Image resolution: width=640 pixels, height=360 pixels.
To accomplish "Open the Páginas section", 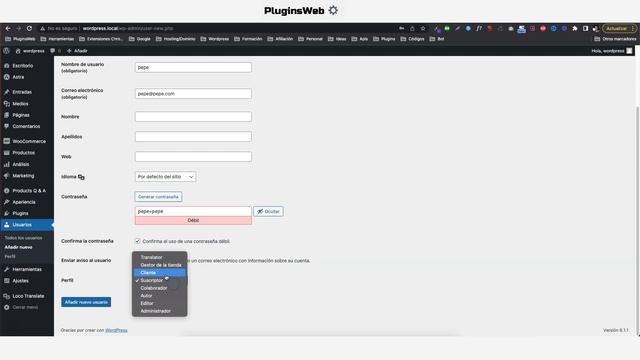I will click(21, 115).
